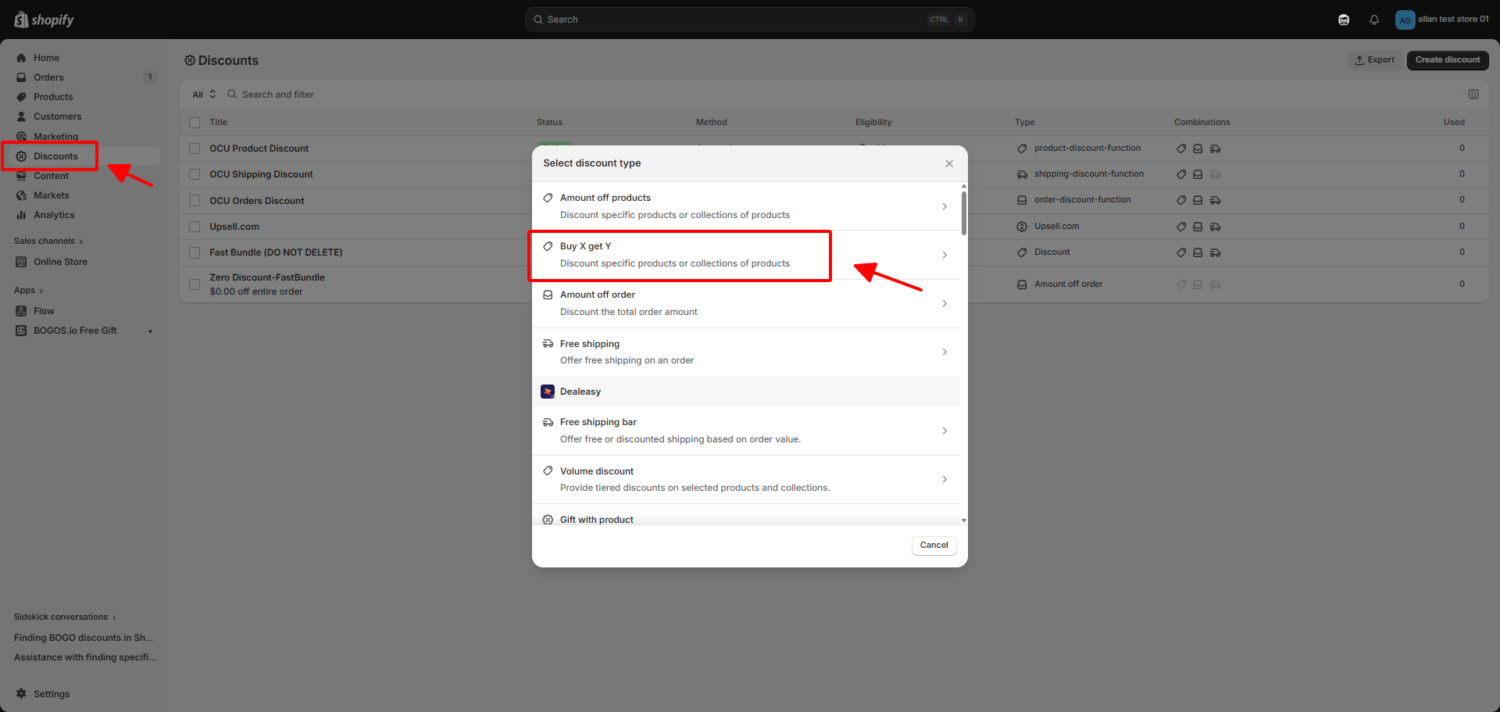Open BOGOS.io Free Gift app

(75, 330)
